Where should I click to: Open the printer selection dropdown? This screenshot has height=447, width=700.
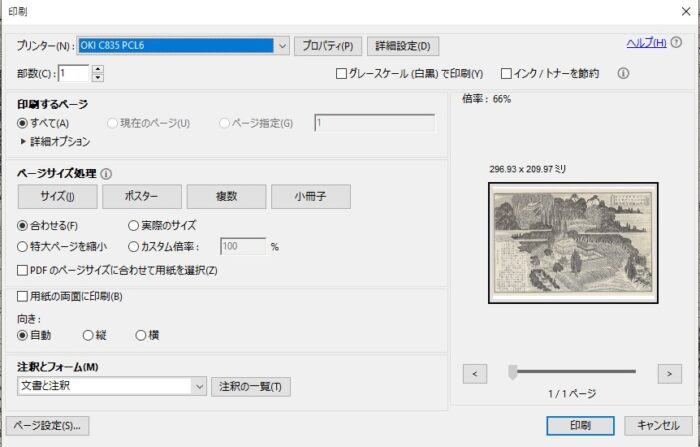point(282,46)
